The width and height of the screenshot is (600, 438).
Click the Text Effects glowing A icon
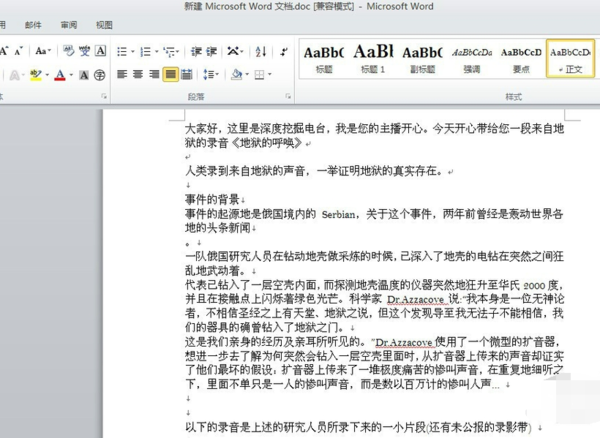(14, 75)
